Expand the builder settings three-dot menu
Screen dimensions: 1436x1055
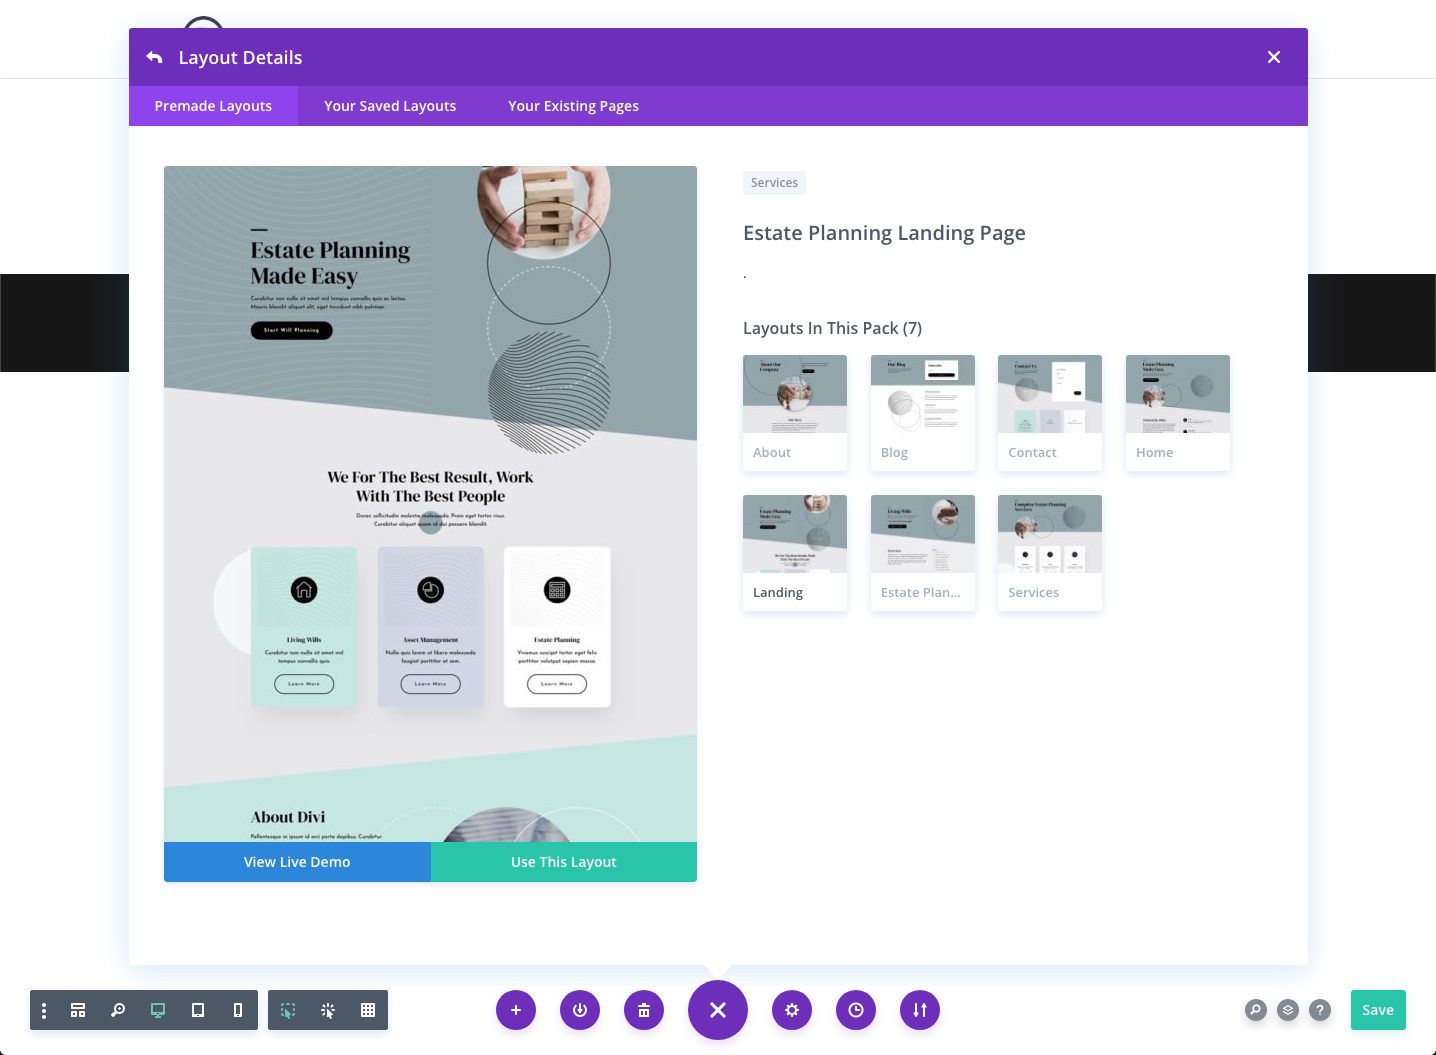[43, 1010]
